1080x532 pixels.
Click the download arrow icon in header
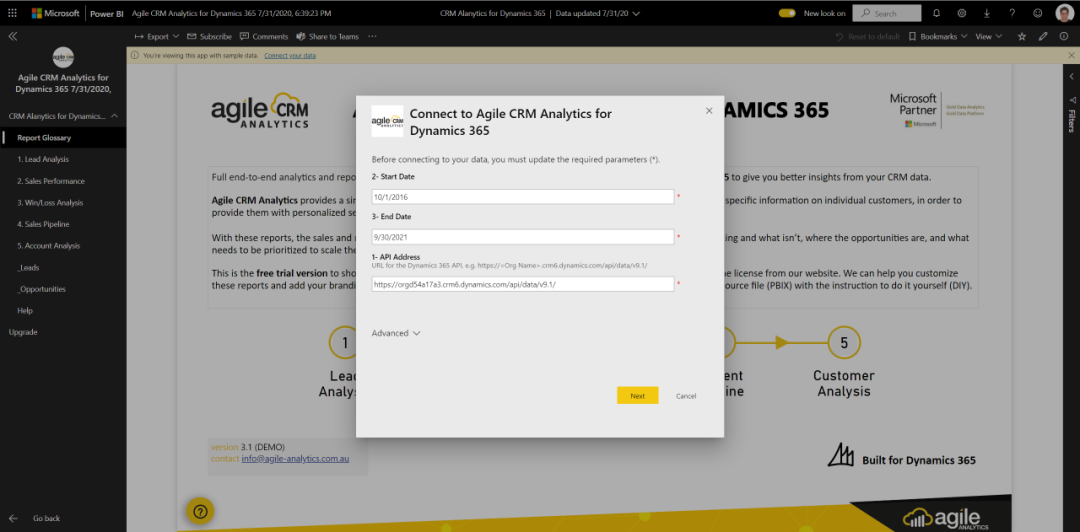click(x=986, y=13)
